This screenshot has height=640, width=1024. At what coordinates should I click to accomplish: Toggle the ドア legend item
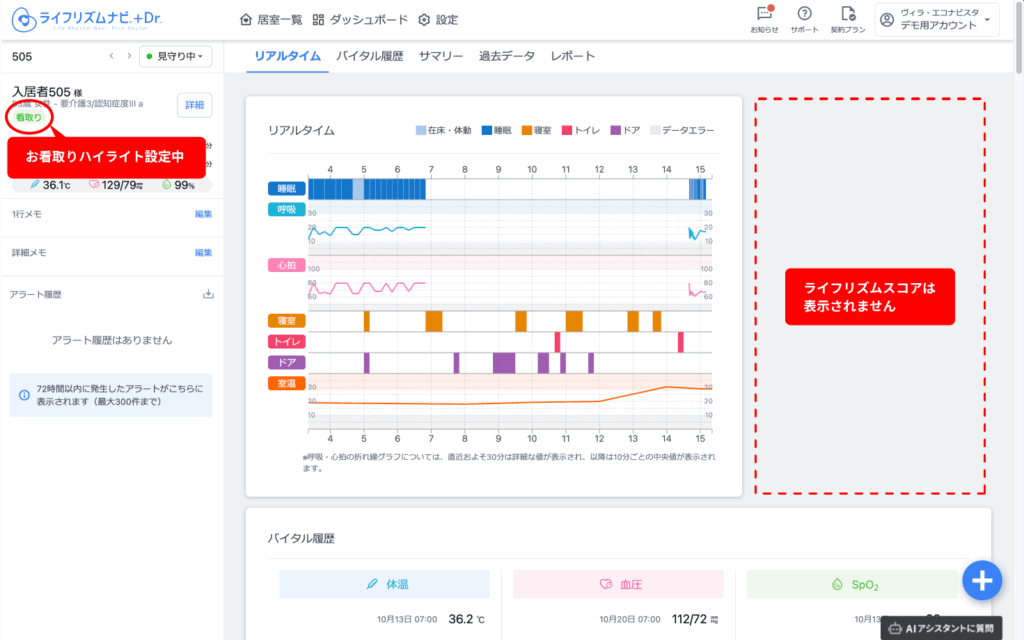(625, 130)
